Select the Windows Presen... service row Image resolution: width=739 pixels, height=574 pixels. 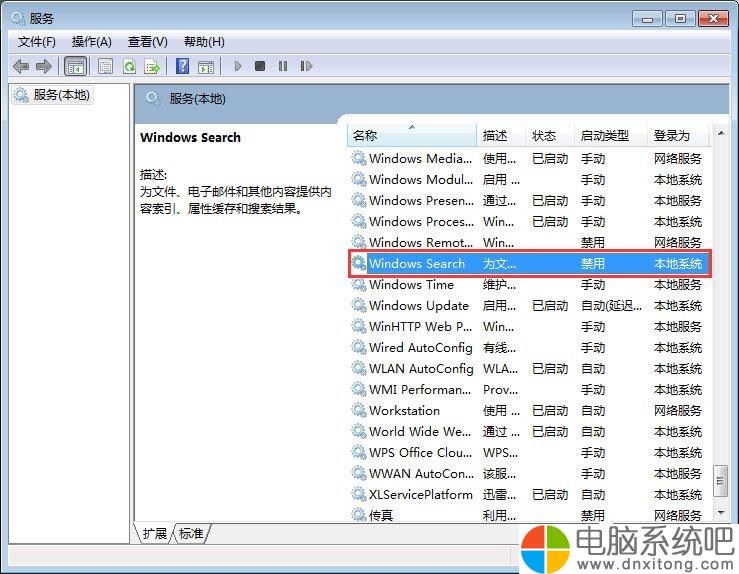[529, 201]
